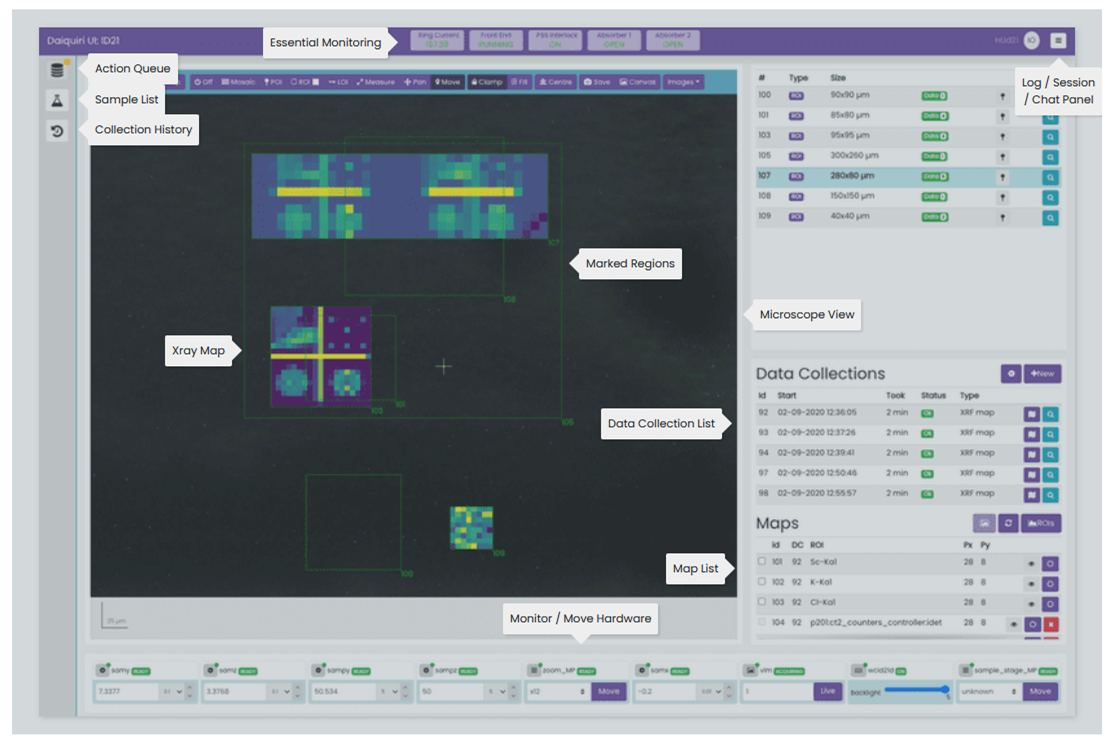The image size is (1114, 742).
Task: Open the samz step size dropdown
Action: 280,692
